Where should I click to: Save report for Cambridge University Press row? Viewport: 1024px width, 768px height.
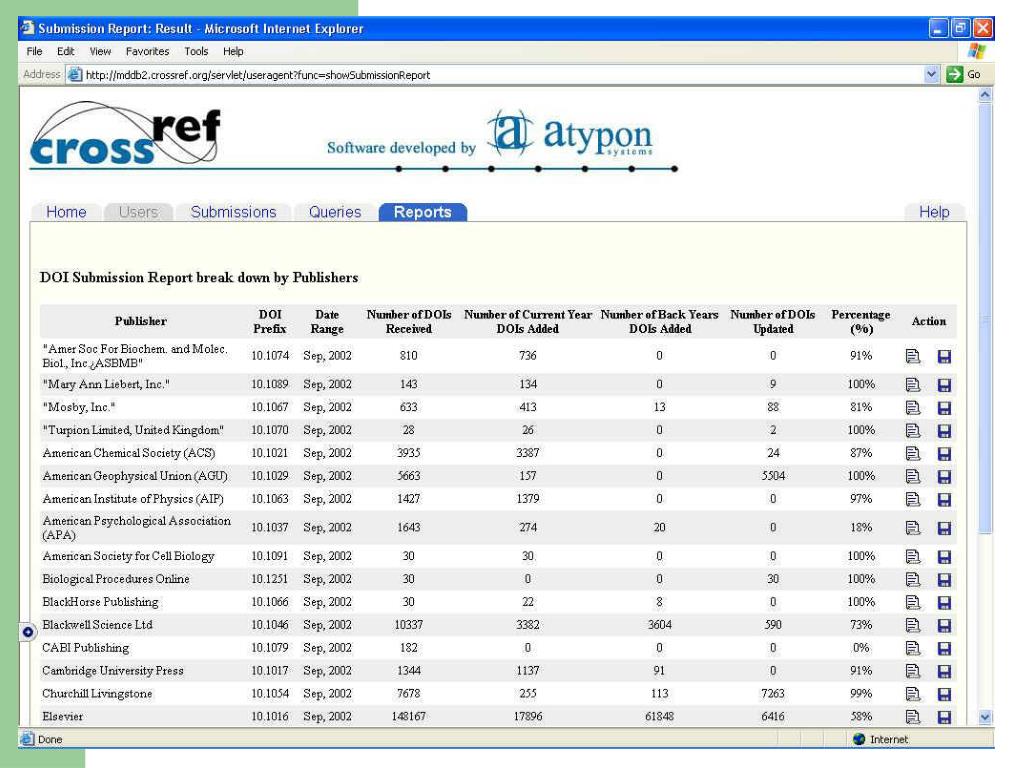pyautogui.click(x=944, y=671)
